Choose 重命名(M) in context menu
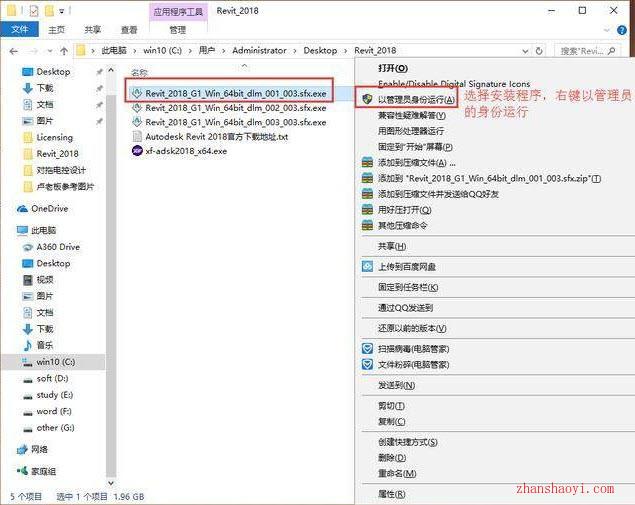This screenshot has width=635, height=505. coord(397,474)
